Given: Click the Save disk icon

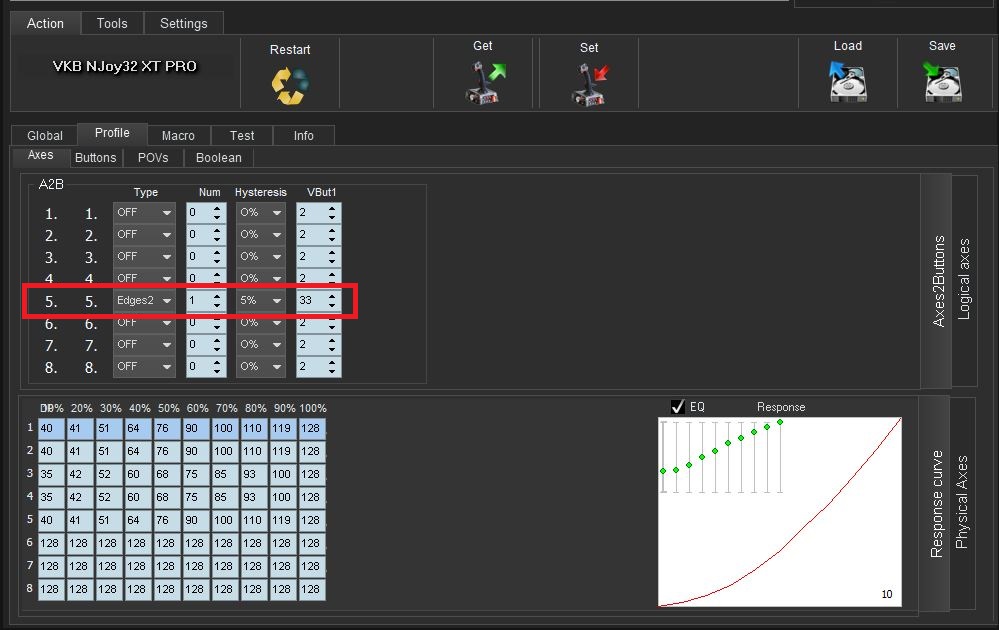Looking at the screenshot, I should 942,81.
